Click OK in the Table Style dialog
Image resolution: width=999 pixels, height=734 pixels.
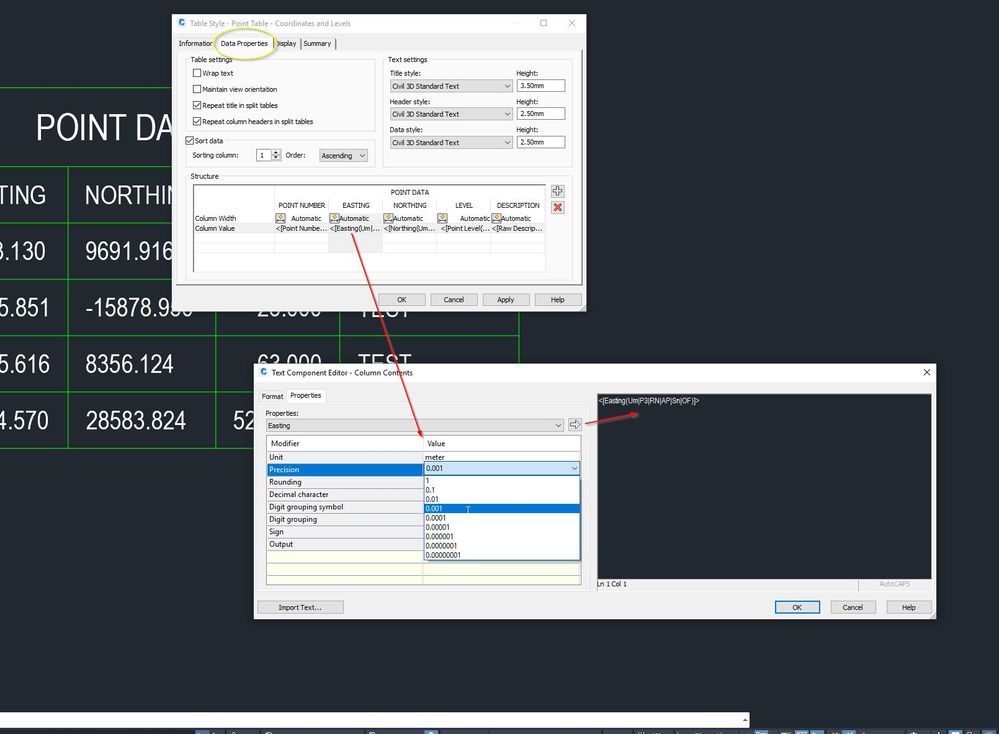click(x=401, y=299)
